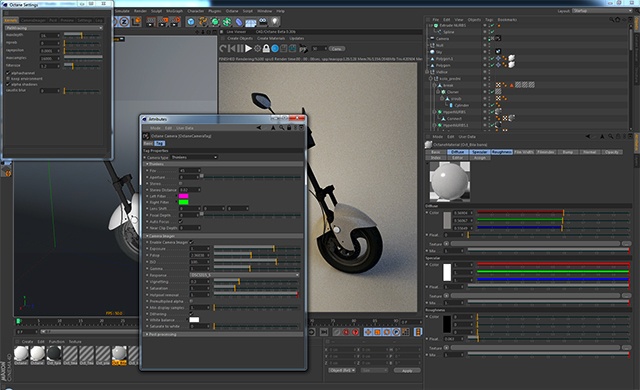Toggle the alphachannel checkbox in Octane Settings

8,73
